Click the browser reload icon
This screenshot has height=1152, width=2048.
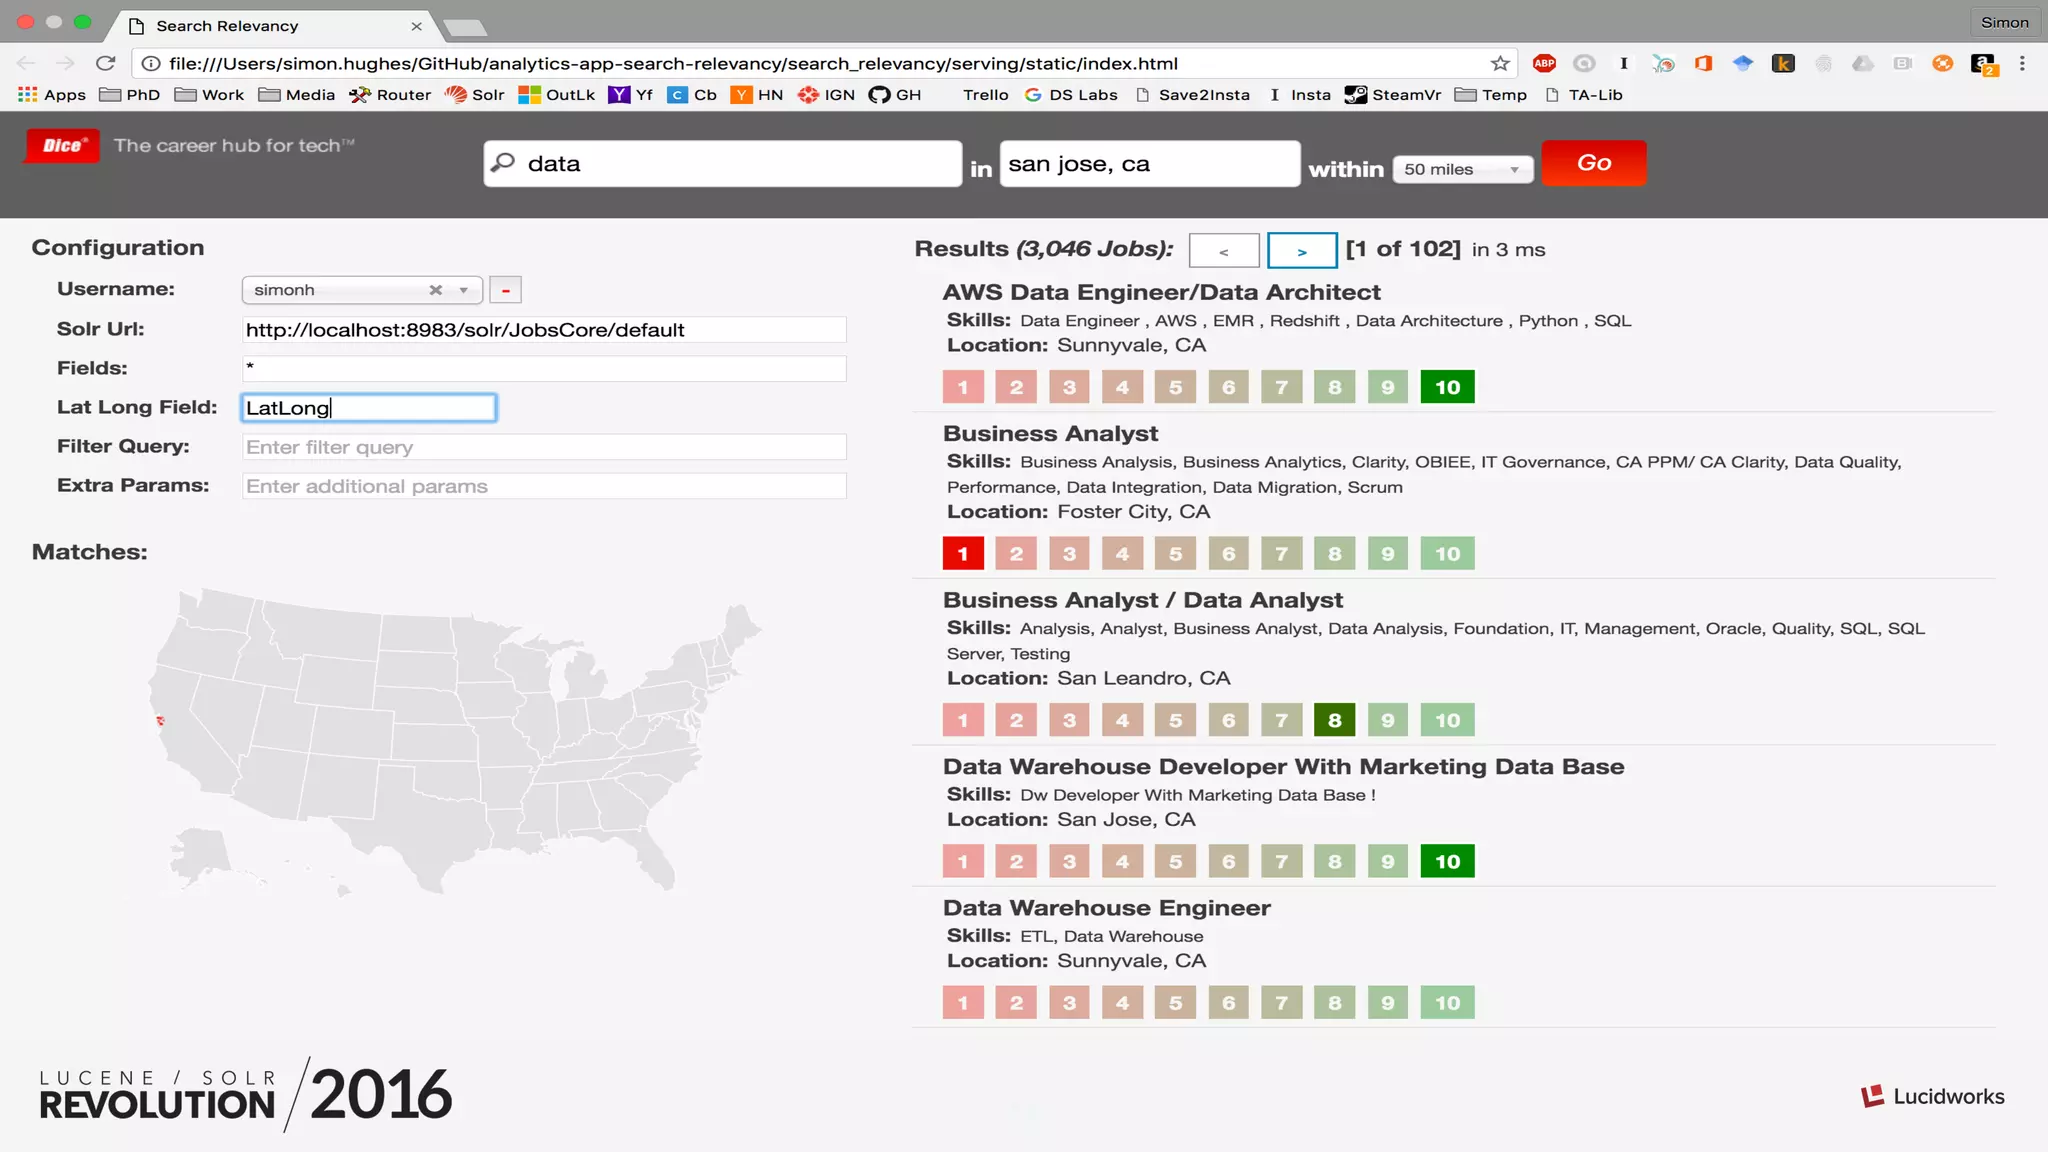[105, 63]
